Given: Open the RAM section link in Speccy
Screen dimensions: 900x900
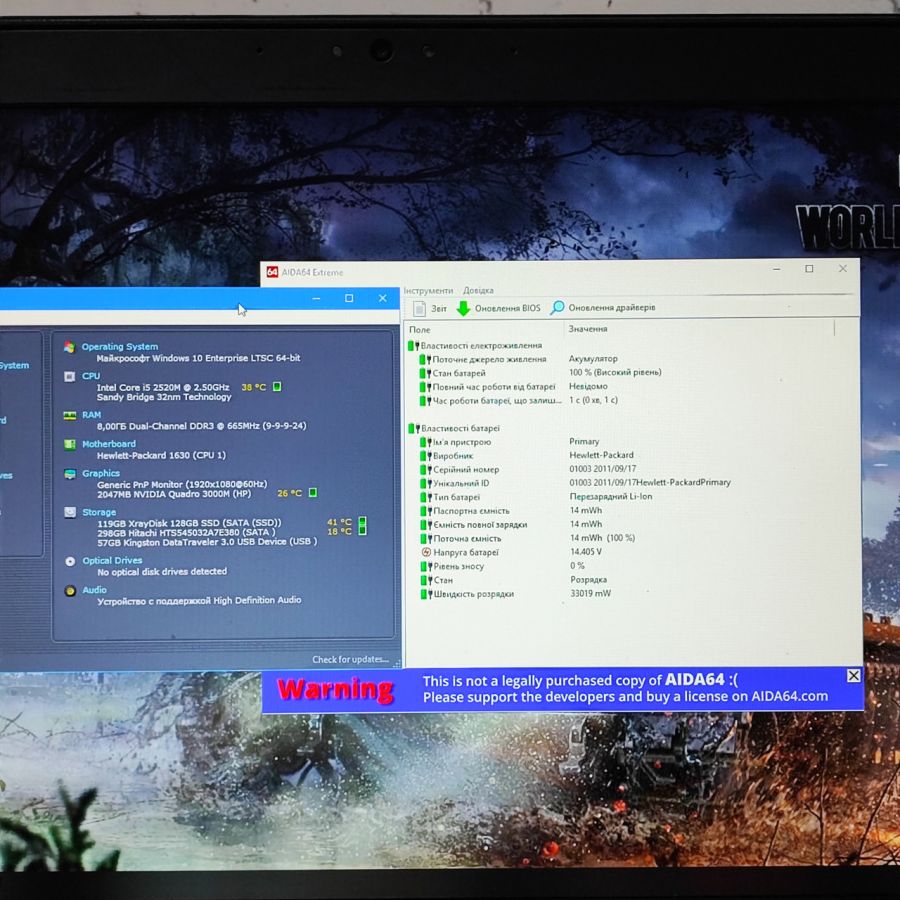Looking at the screenshot, I should (91, 414).
